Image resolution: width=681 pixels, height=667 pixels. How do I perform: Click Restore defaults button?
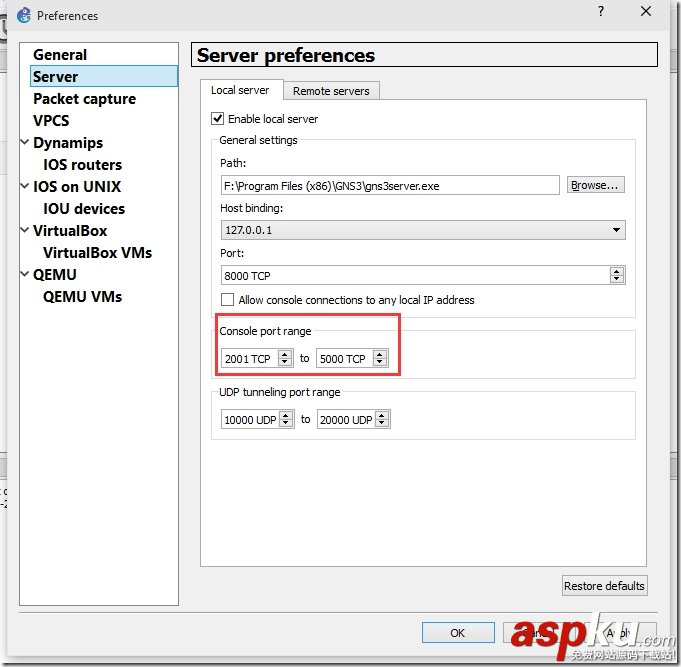(x=604, y=586)
